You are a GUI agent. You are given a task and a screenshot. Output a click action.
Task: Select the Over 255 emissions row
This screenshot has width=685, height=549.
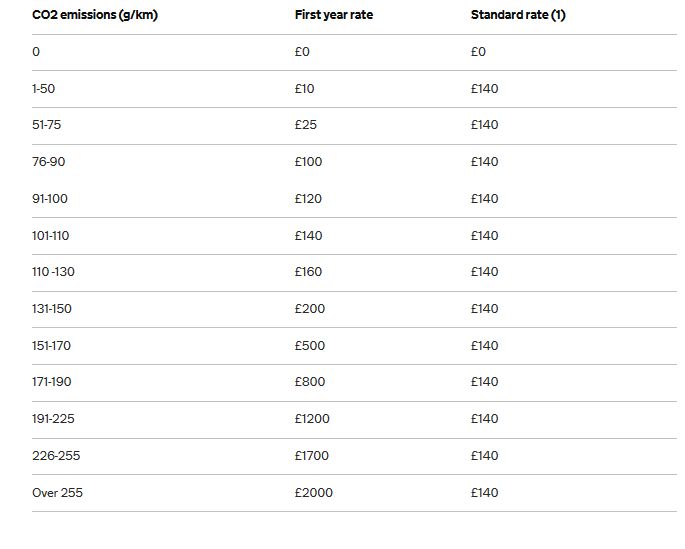(x=354, y=493)
